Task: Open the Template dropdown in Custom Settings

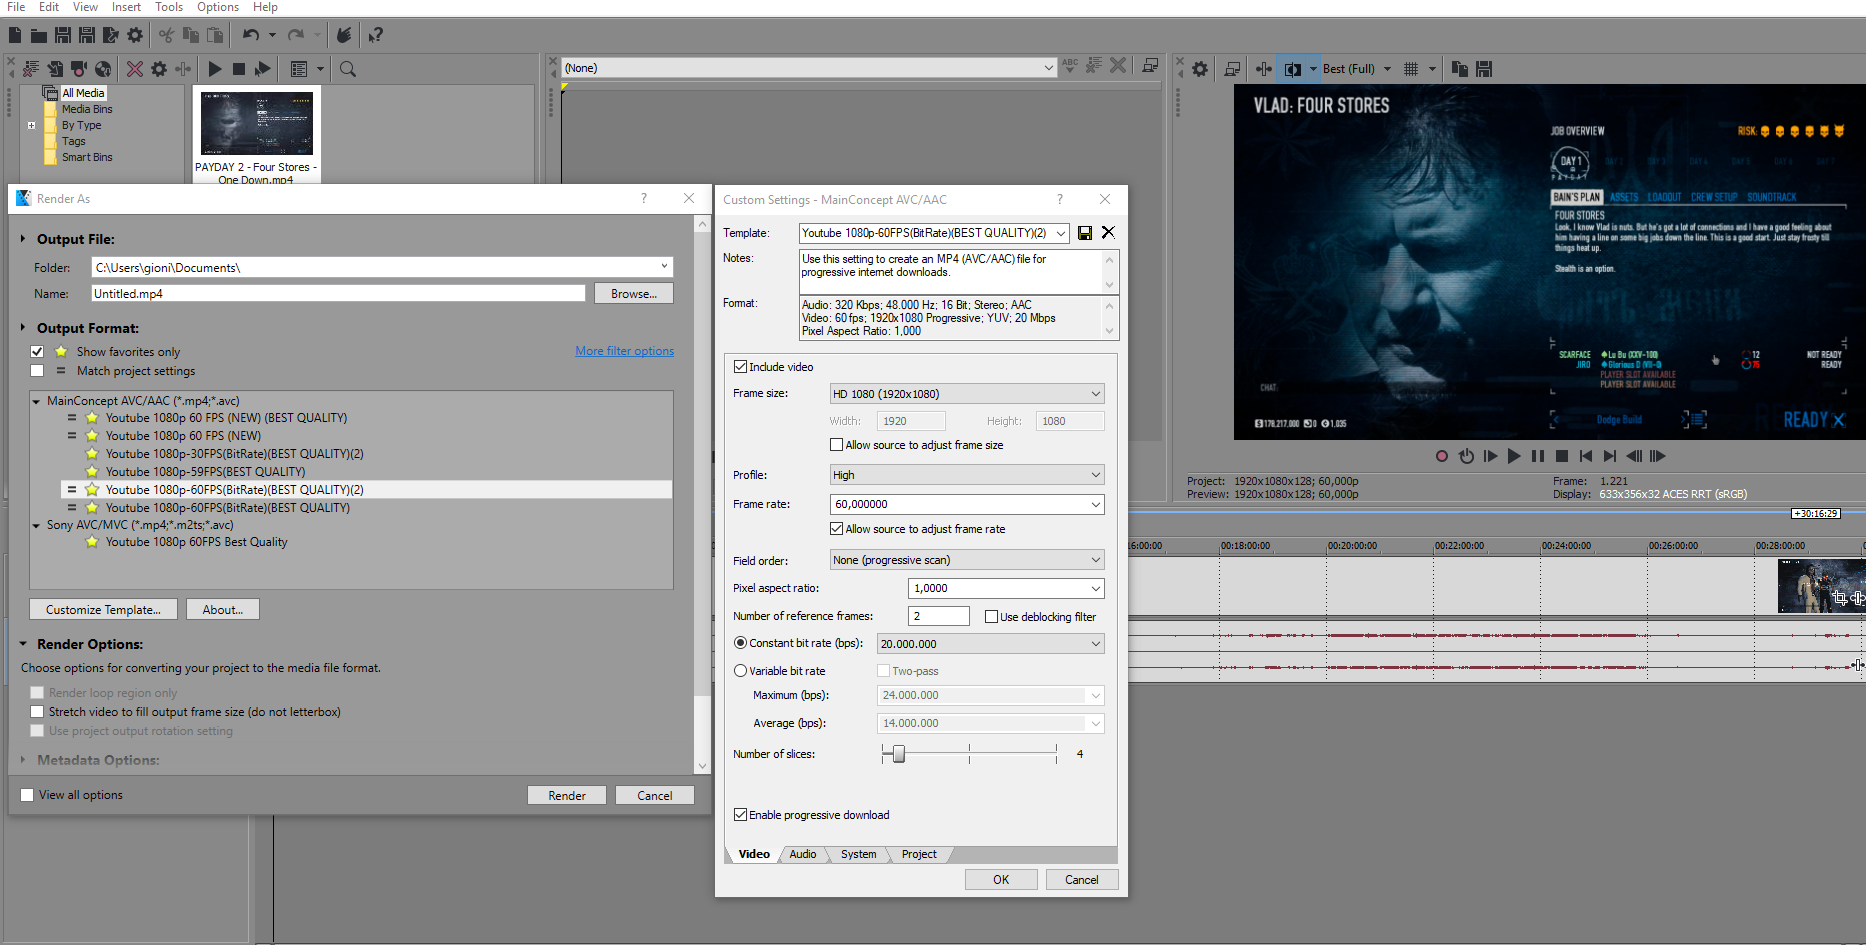Action: pyautogui.click(x=1060, y=233)
